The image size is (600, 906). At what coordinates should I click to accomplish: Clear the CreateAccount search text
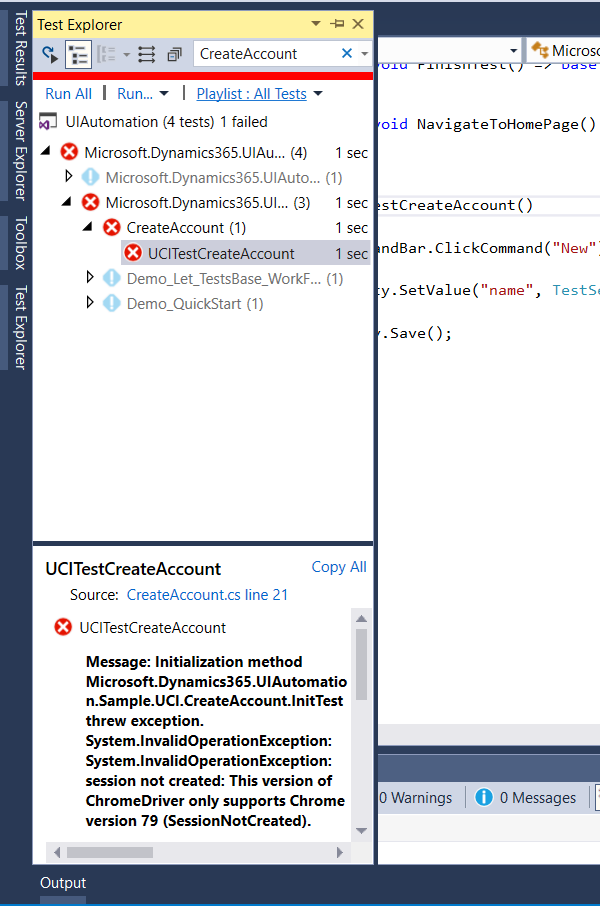coord(347,53)
